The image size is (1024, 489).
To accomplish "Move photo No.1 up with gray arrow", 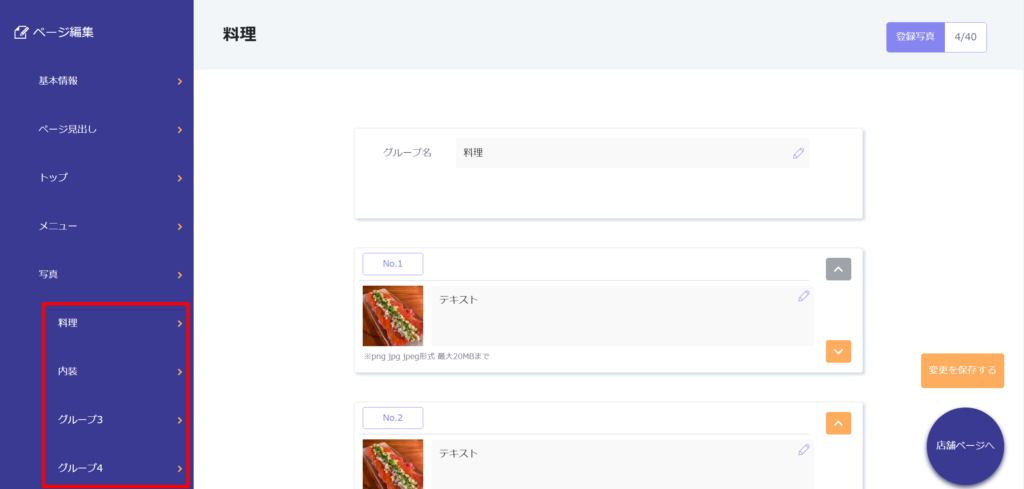I will tap(838, 269).
